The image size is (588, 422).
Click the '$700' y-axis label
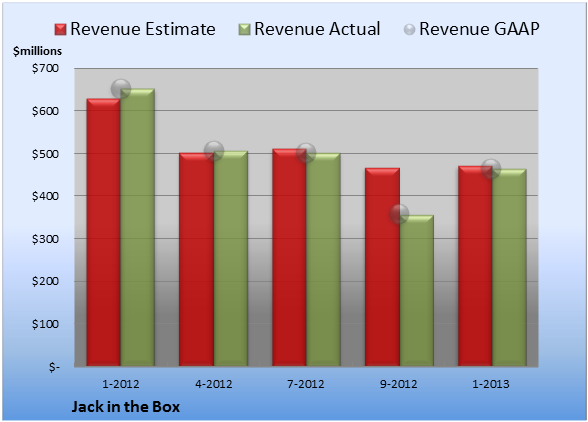point(45,68)
